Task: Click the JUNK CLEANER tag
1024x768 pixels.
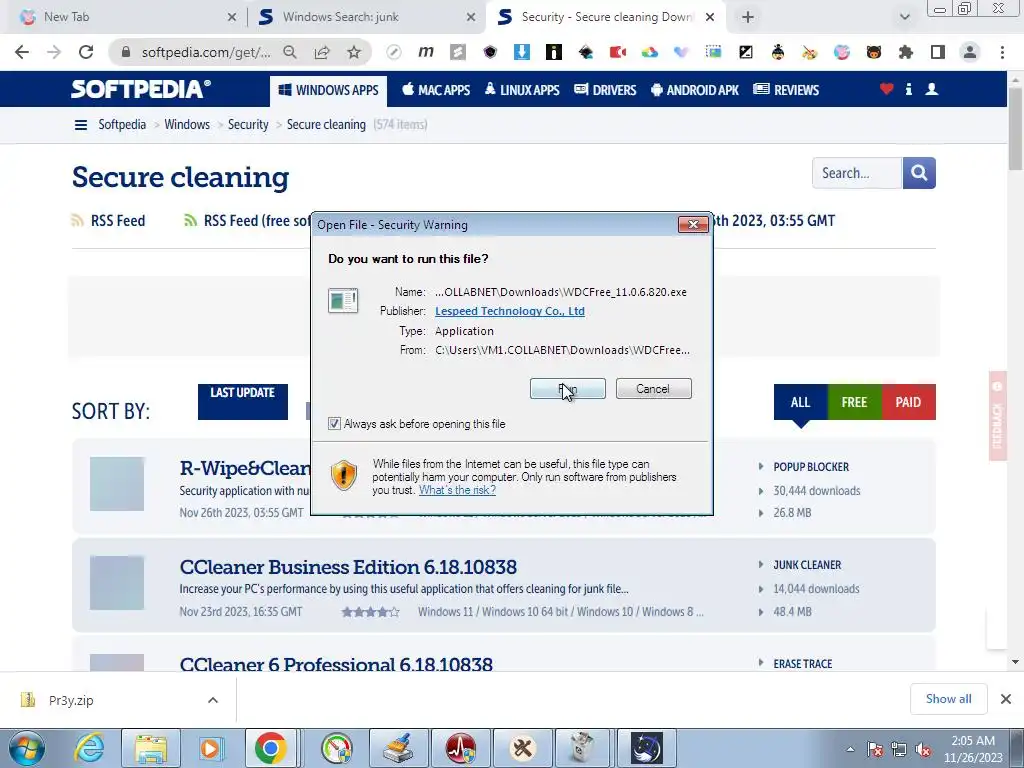Action: point(807,565)
